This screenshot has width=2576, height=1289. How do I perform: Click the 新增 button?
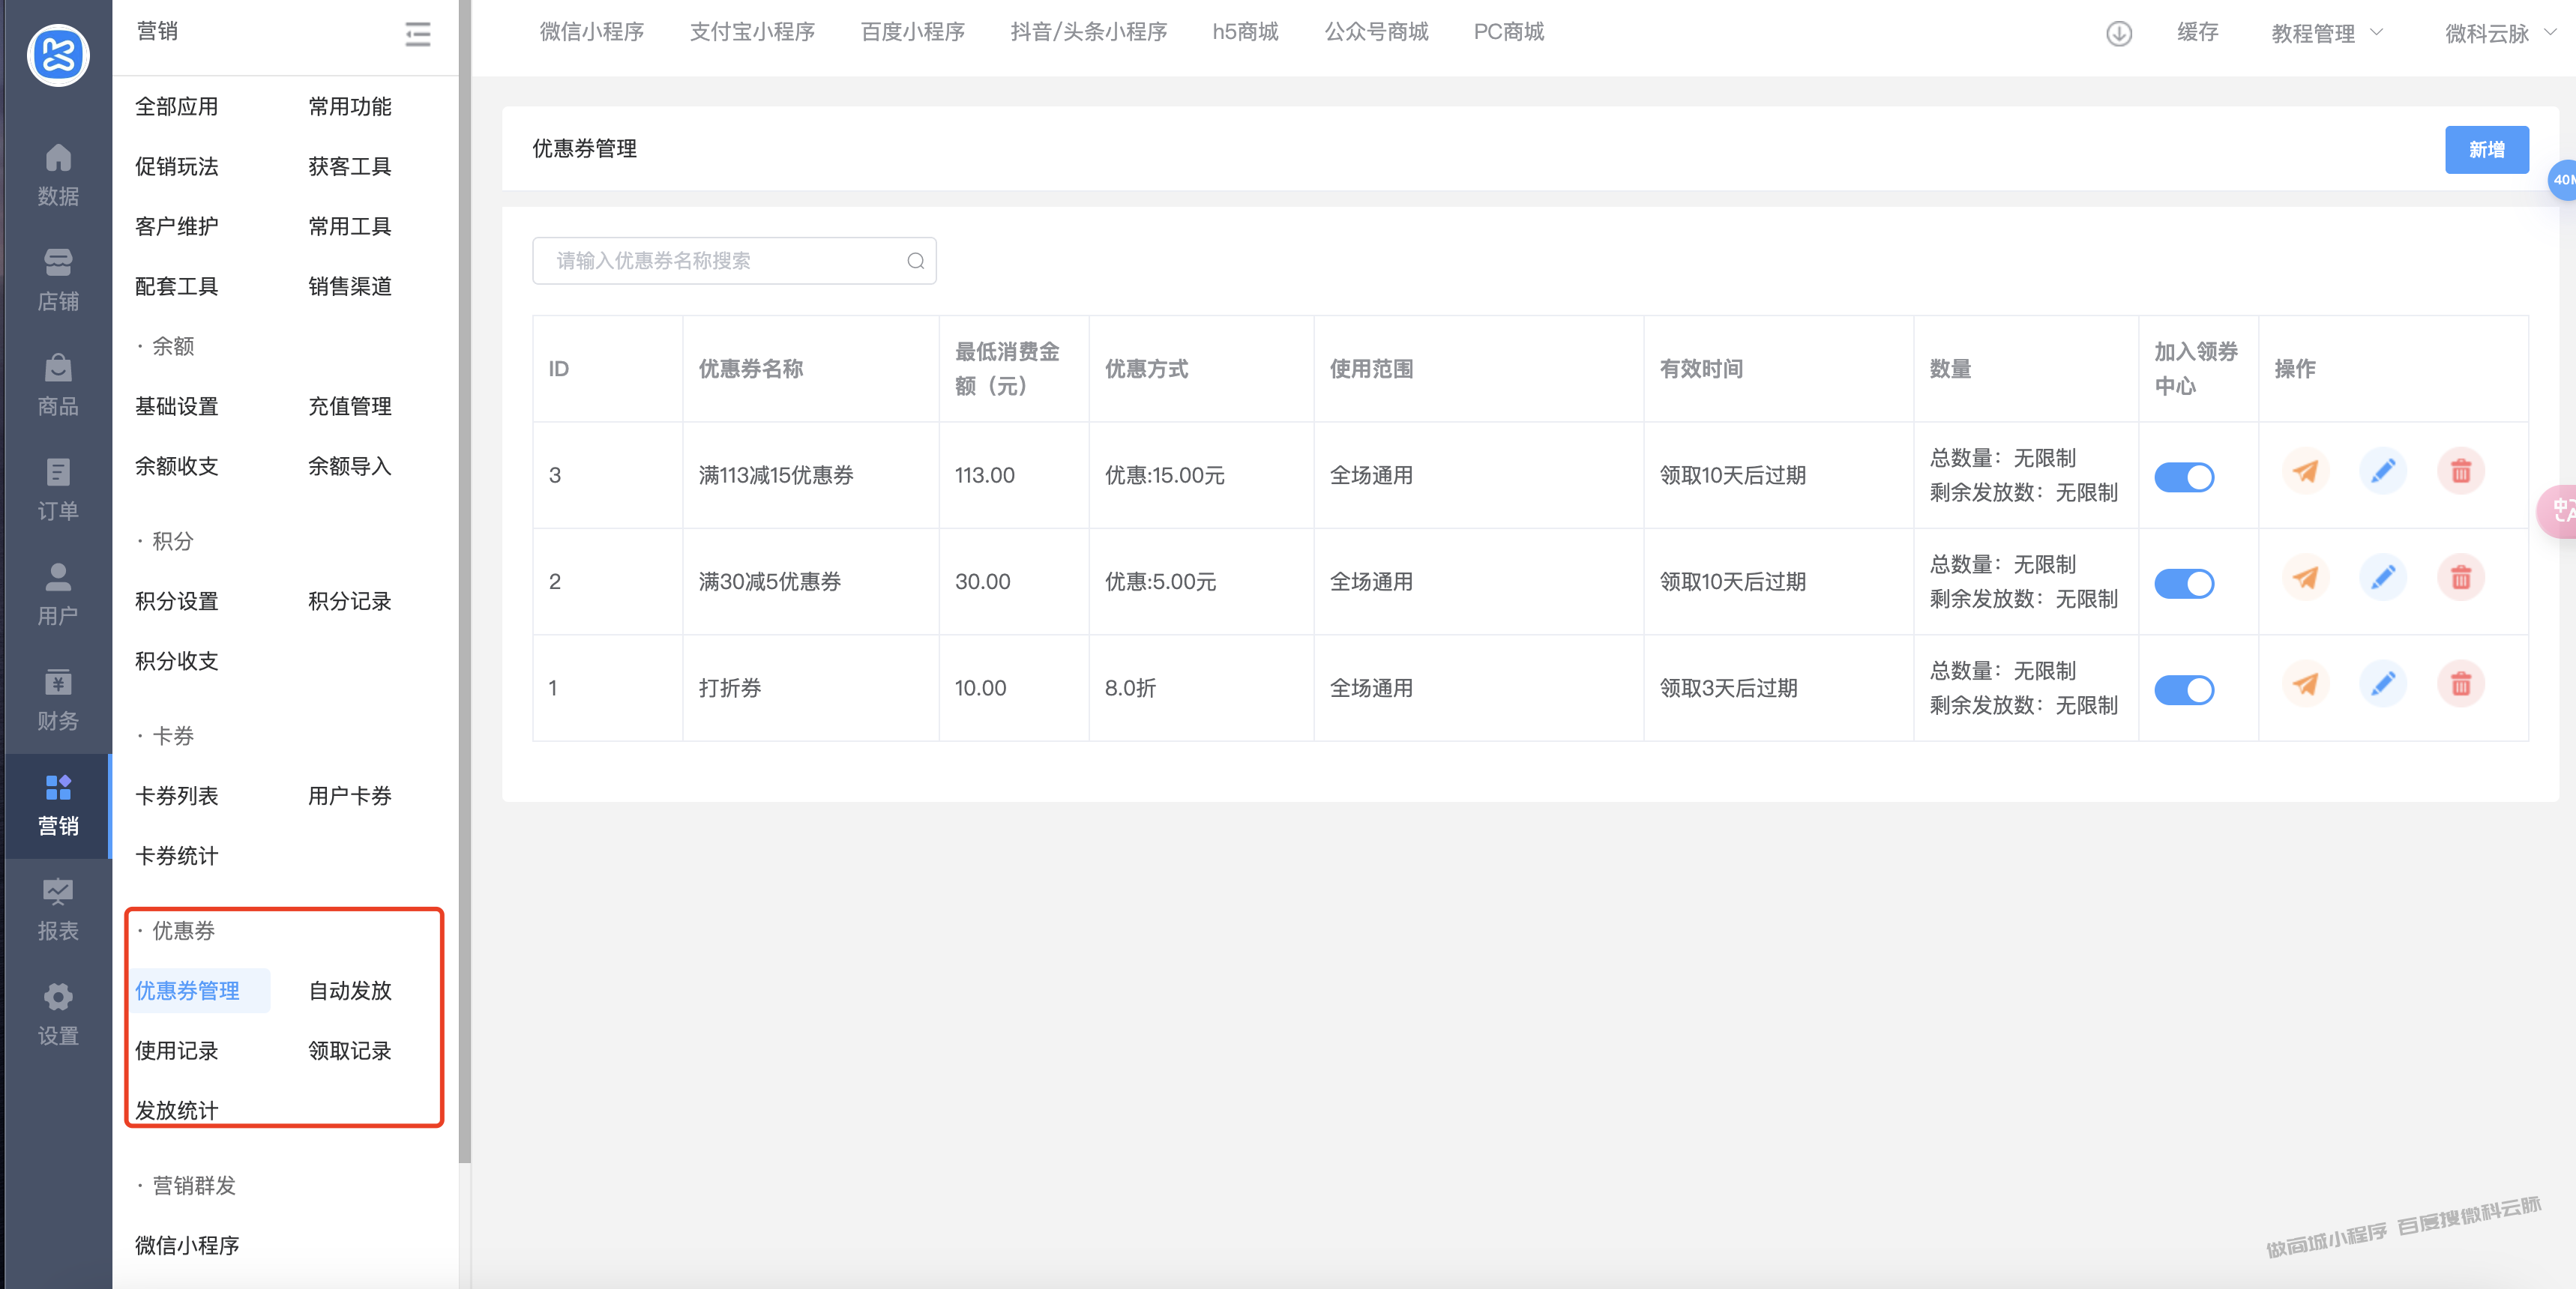pyautogui.click(x=2486, y=149)
